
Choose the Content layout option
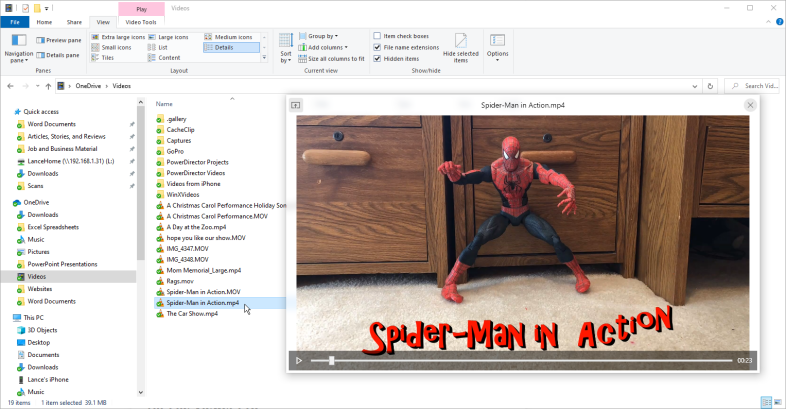tap(164, 58)
